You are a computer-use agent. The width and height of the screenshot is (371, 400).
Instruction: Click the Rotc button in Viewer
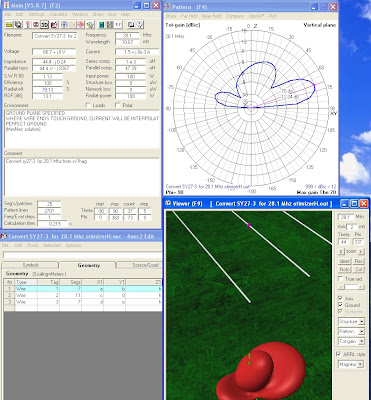tap(345, 269)
